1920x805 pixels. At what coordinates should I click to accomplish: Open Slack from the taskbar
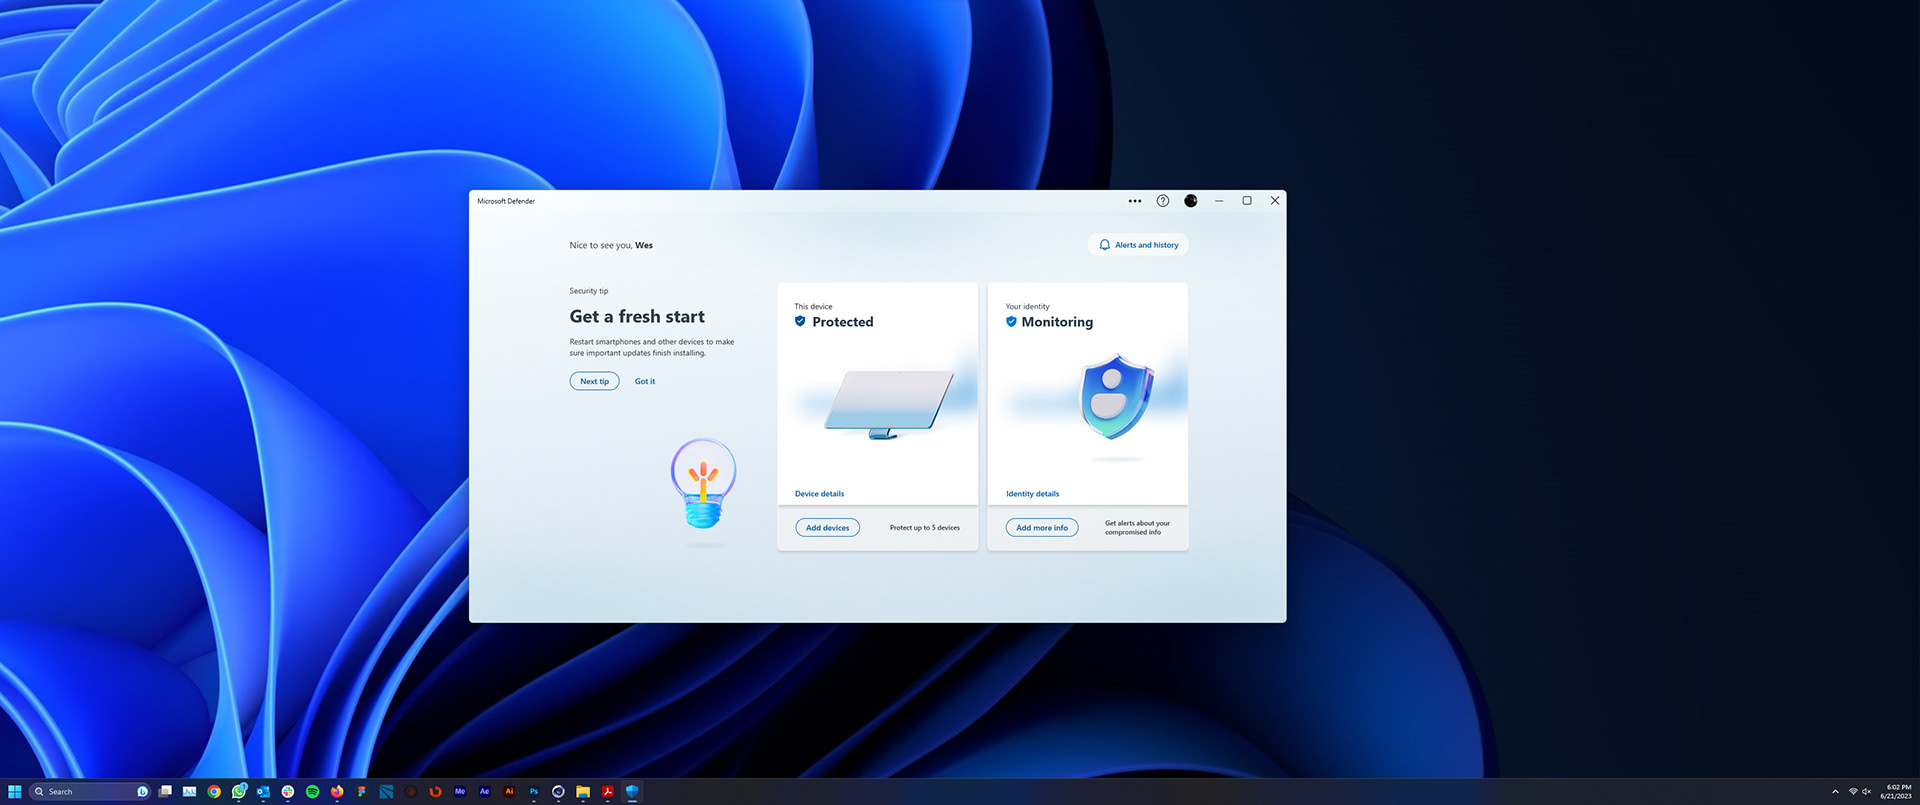pyautogui.click(x=288, y=791)
